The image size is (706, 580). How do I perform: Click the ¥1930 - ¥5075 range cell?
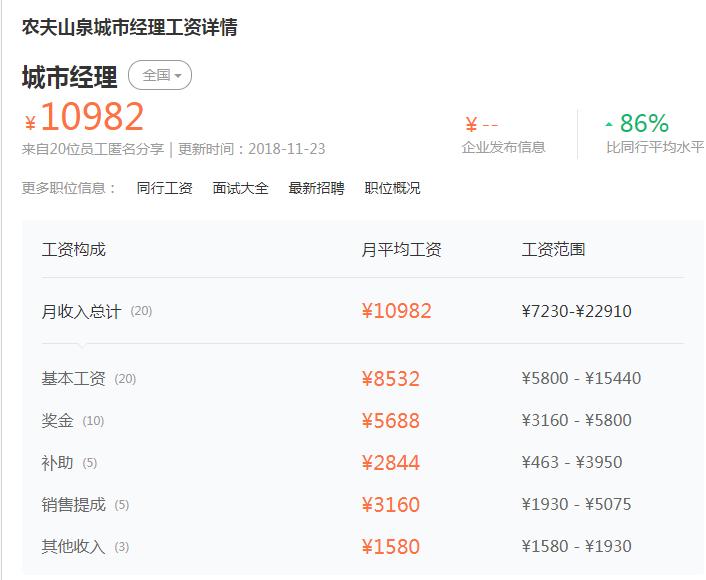576,504
